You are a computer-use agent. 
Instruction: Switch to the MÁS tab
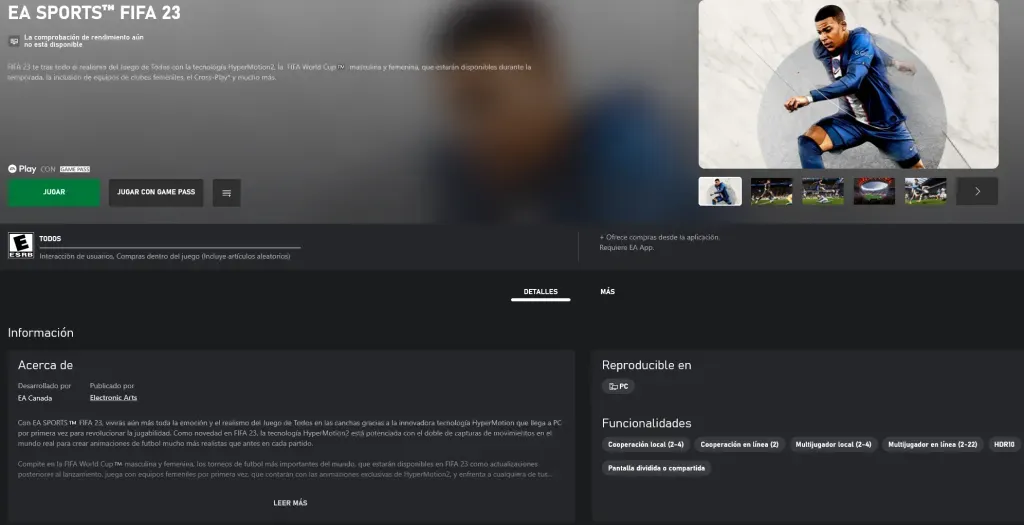(607, 292)
